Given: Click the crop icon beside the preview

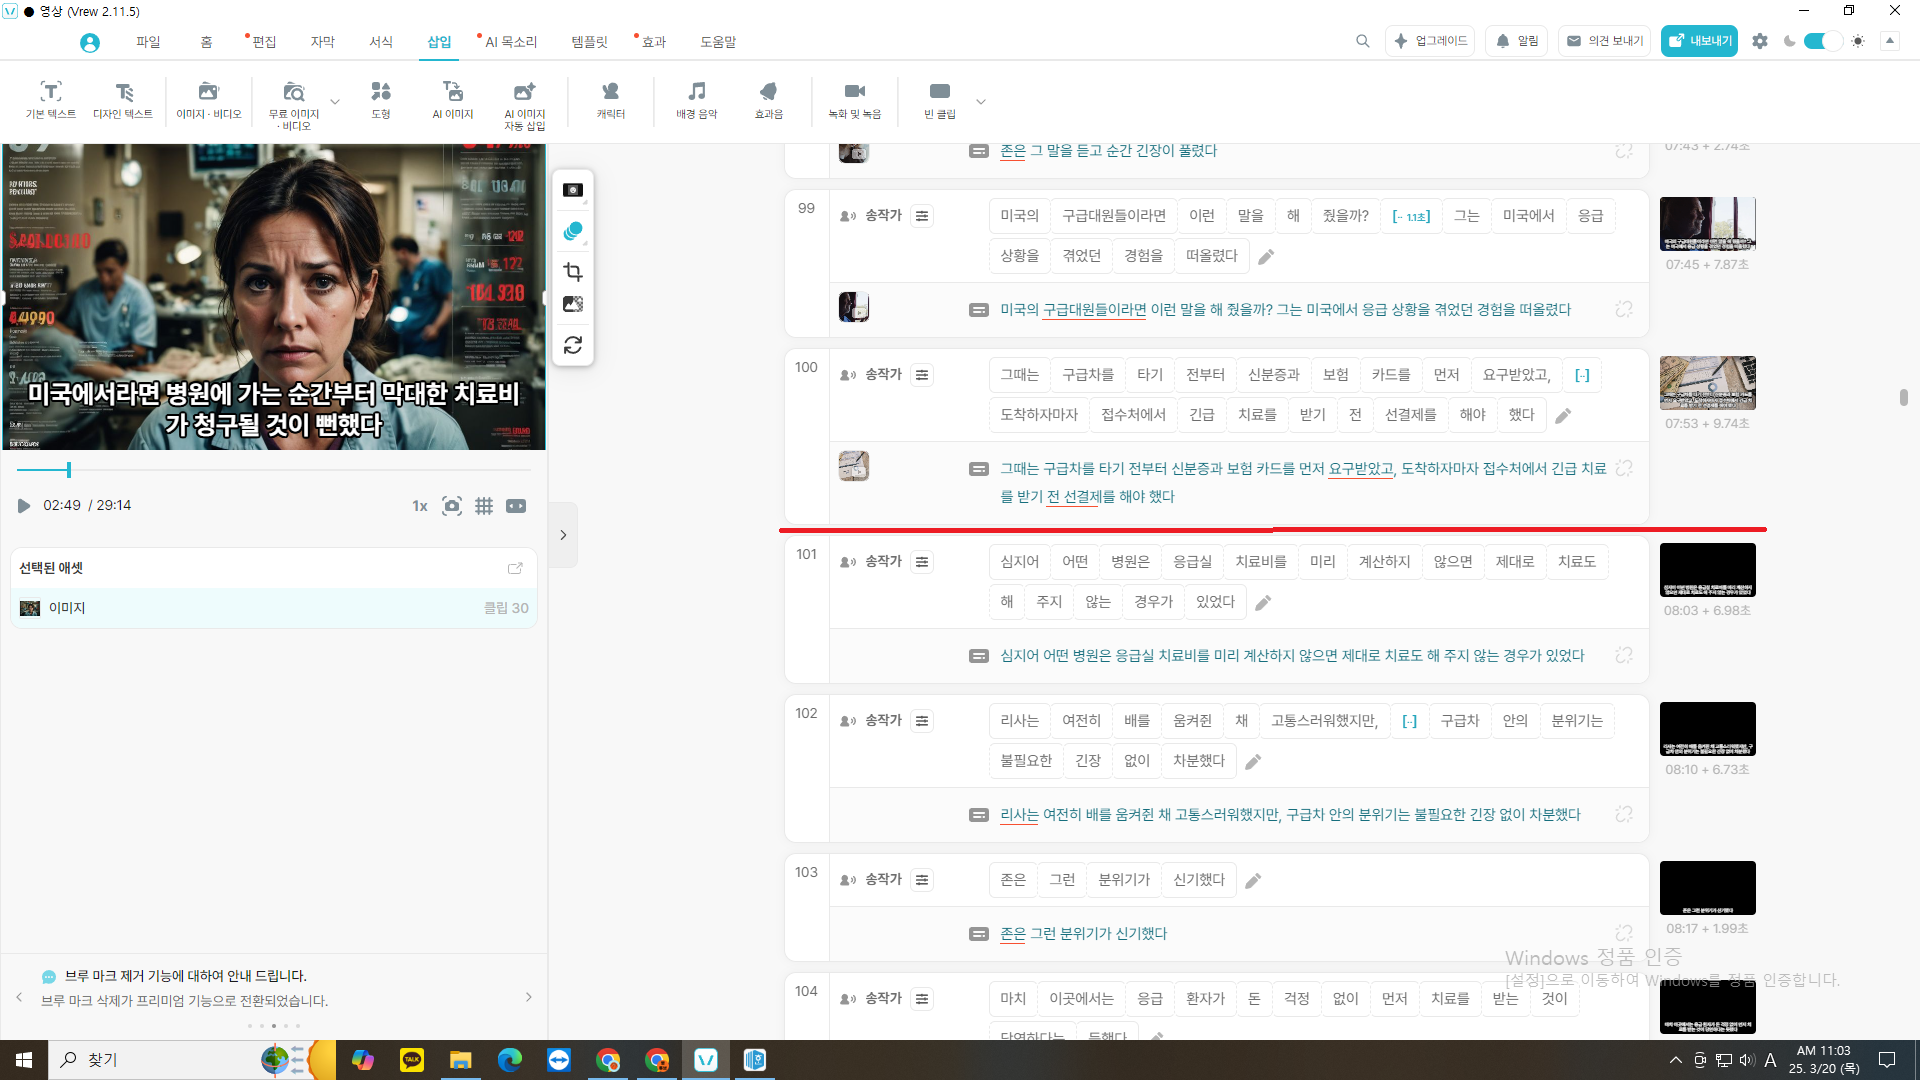Looking at the screenshot, I should [x=573, y=272].
